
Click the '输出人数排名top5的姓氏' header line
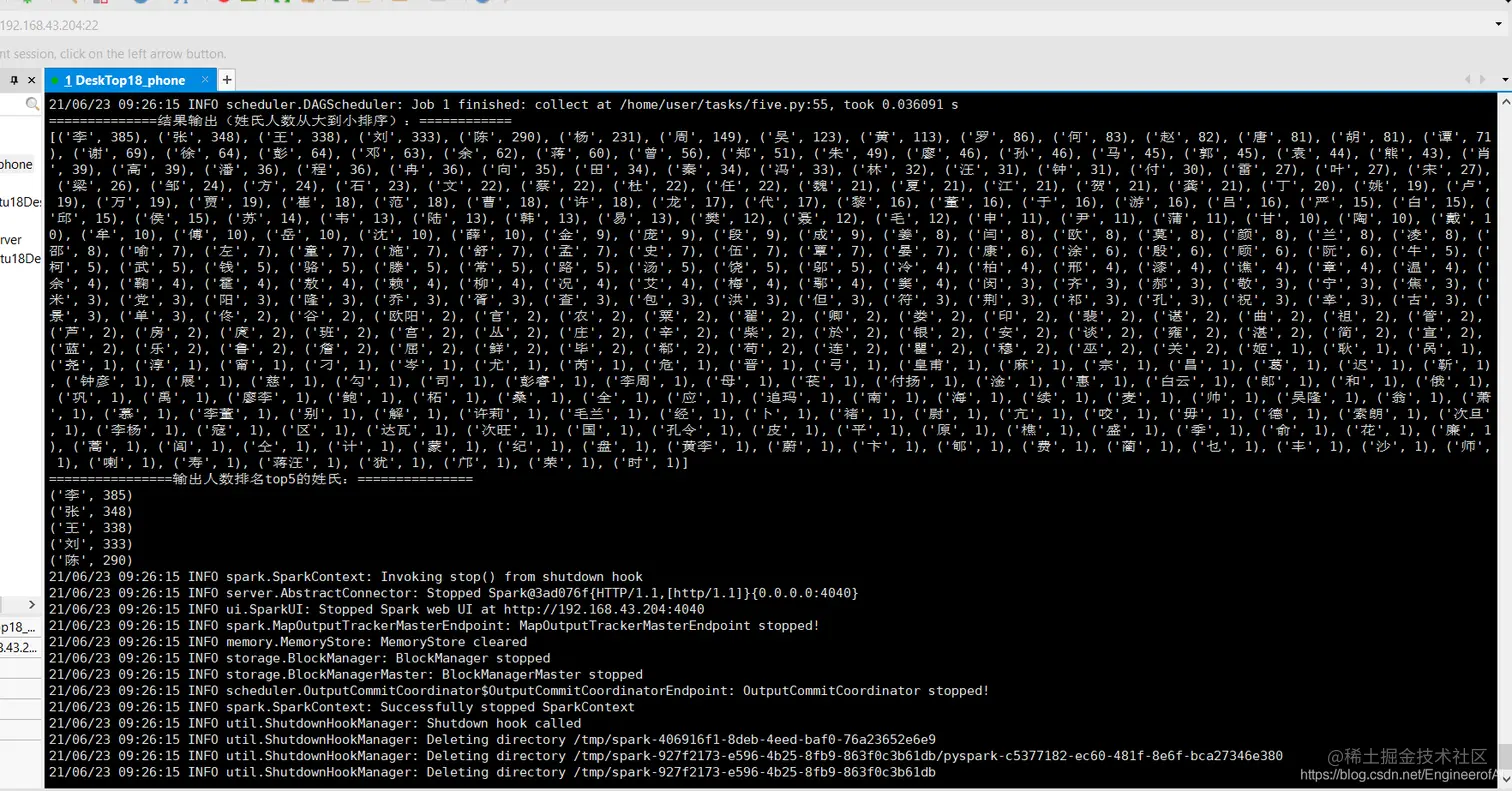(260, 480)
